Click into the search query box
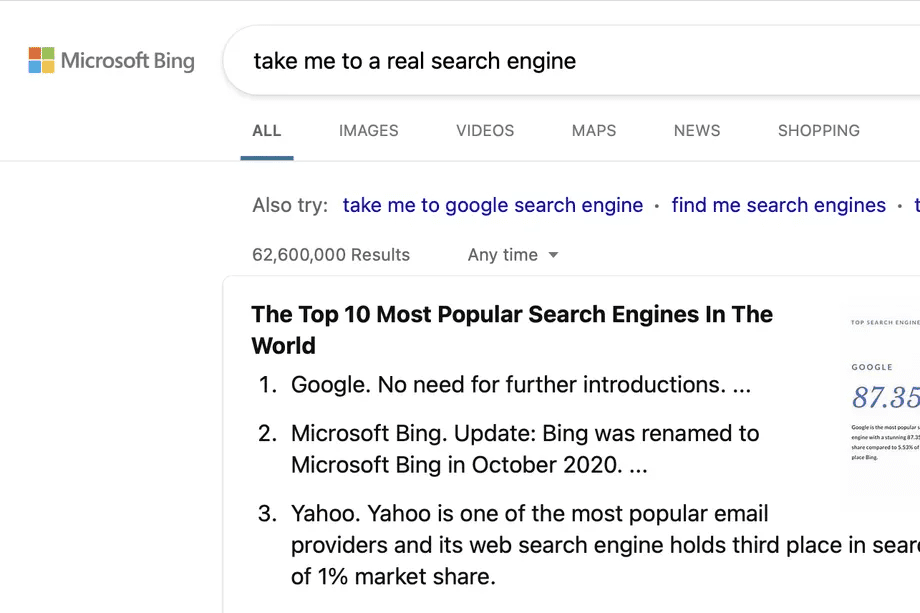 560,61
